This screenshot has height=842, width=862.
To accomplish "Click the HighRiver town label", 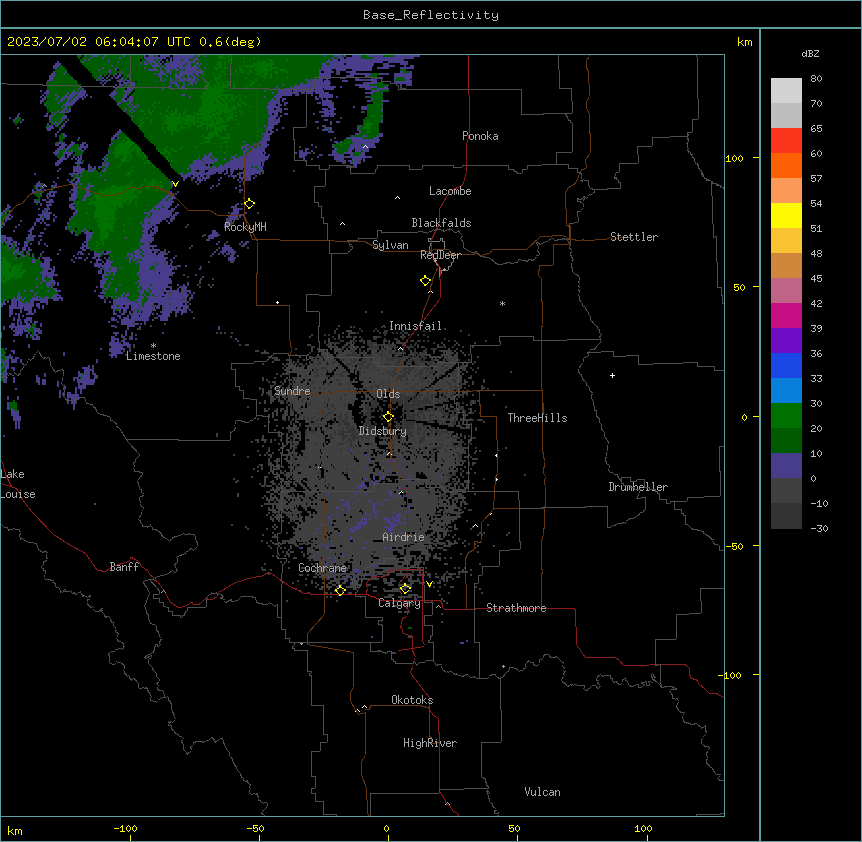I will click(x=430, y=743).
